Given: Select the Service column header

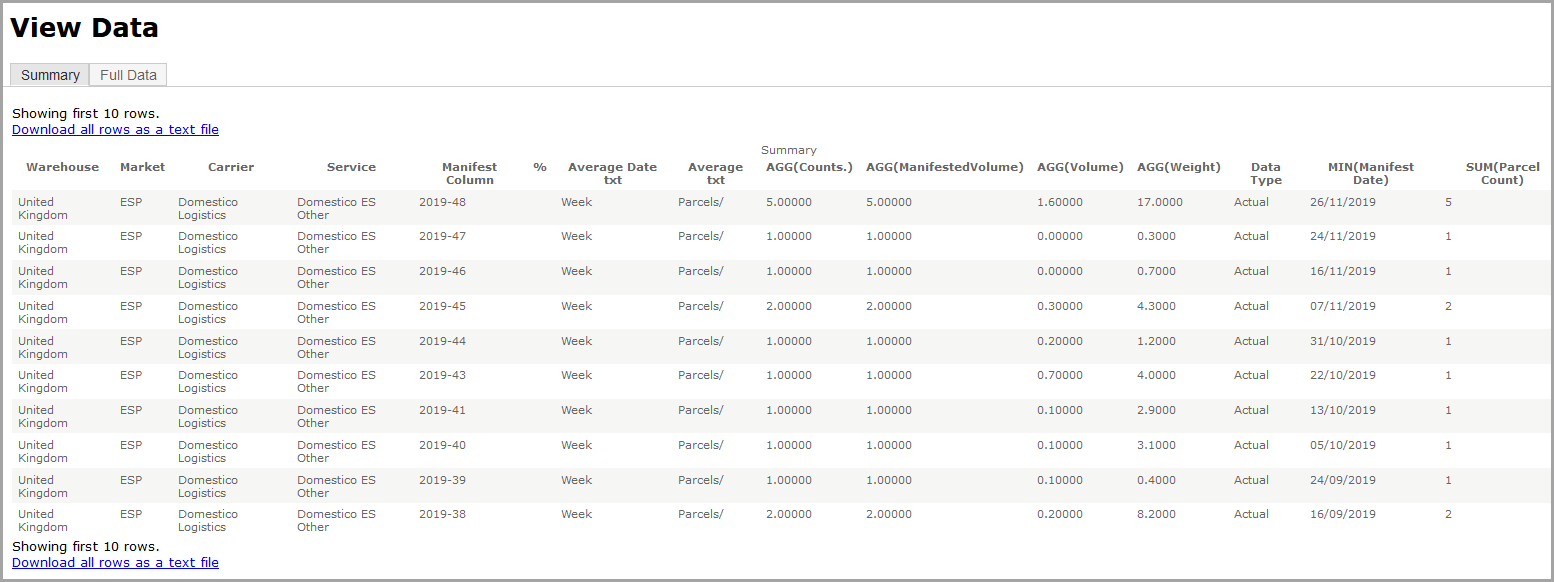Looking at the screenshot, I should (351, 167).
